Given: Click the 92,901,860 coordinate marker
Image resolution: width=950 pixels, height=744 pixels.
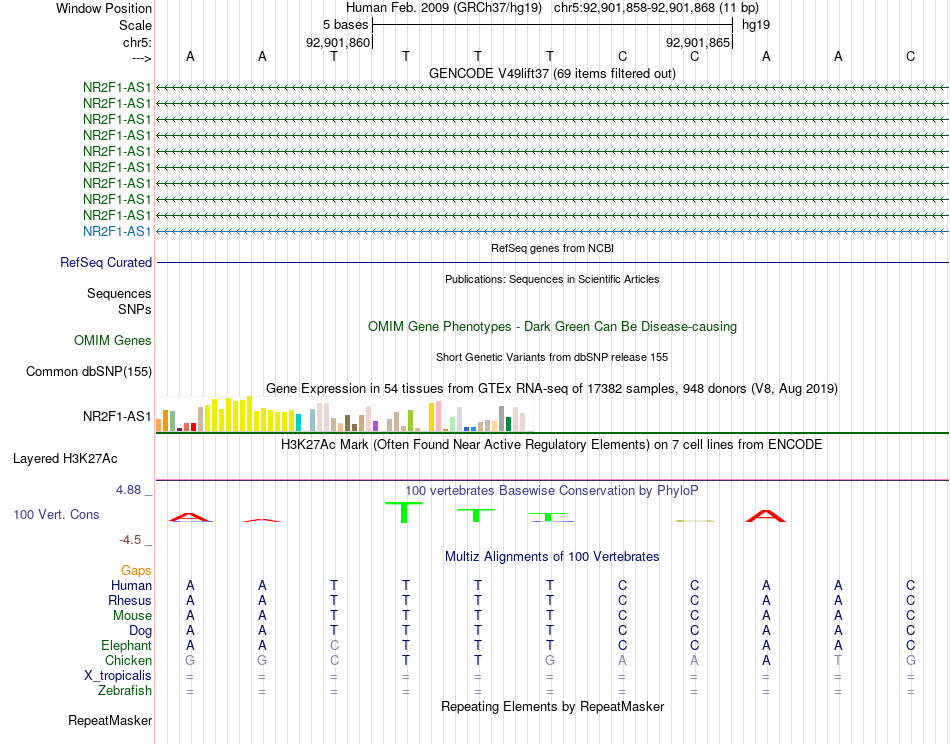Looking at the screenshot, I should coord(337,42).
